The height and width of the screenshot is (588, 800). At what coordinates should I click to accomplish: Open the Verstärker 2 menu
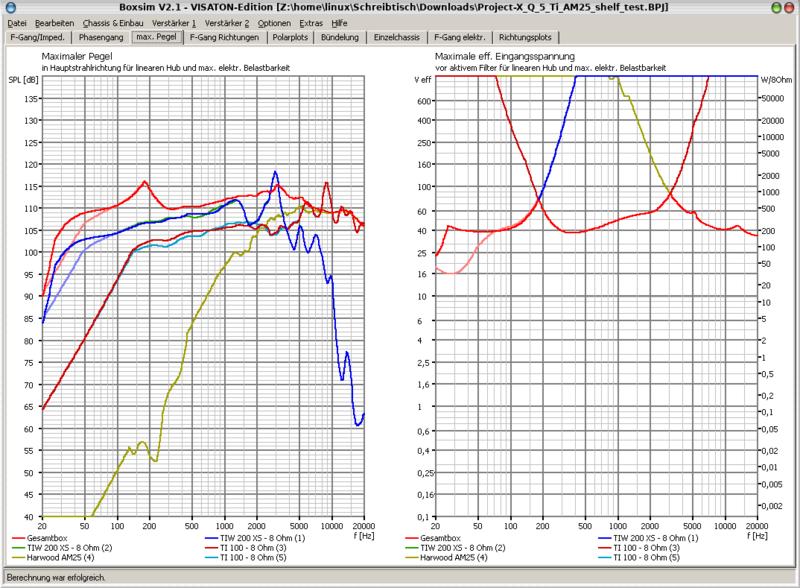click(x=227, y=23)
